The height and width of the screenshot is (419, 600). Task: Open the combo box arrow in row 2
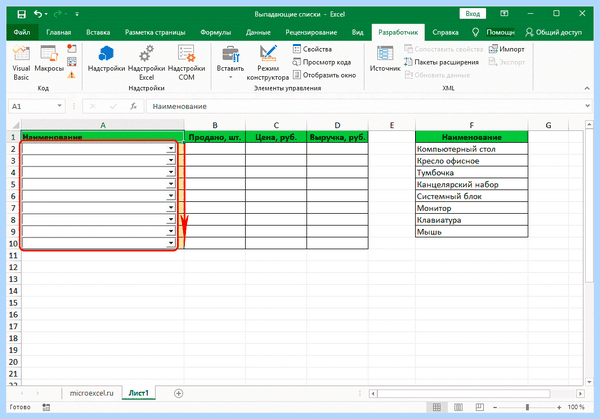click(171, 149)
